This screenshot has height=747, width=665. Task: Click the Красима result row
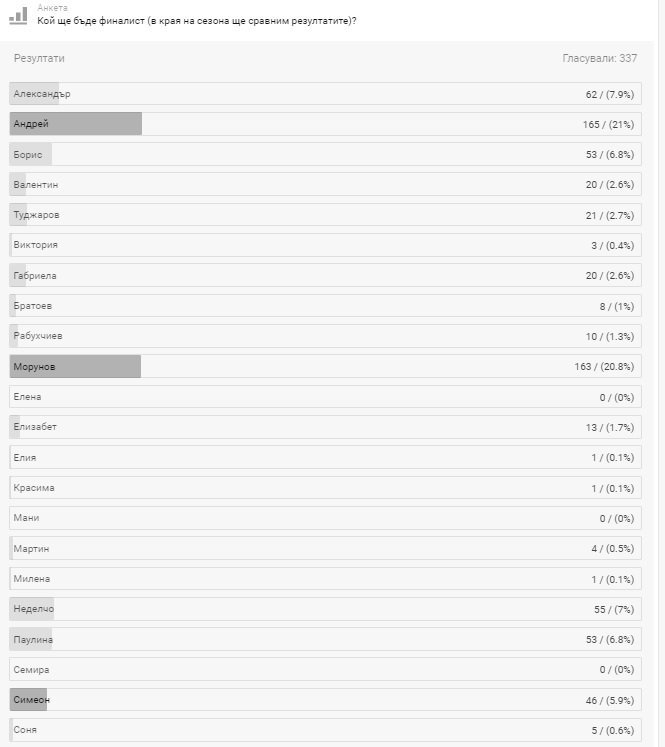pos(326,488)
